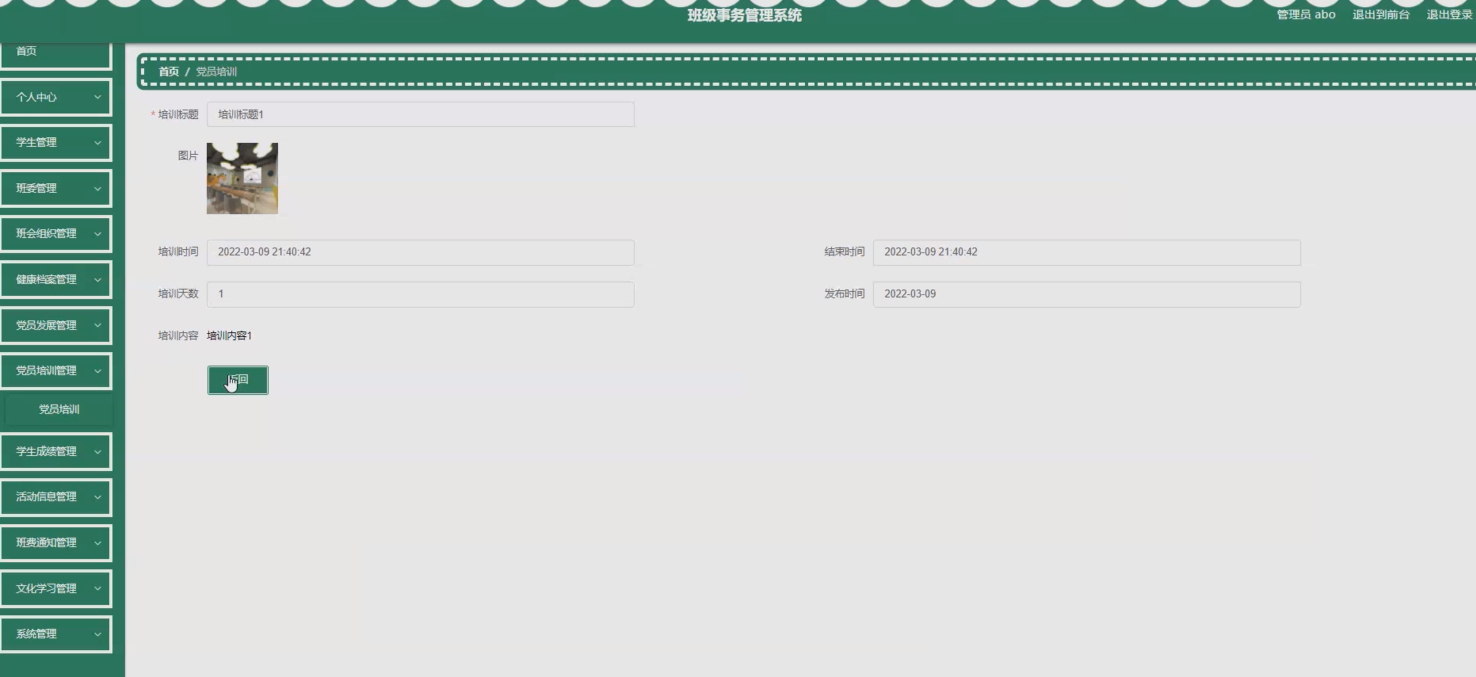
Task: Click the 发布时间 date field
Action: click(x=1087, y=294)
